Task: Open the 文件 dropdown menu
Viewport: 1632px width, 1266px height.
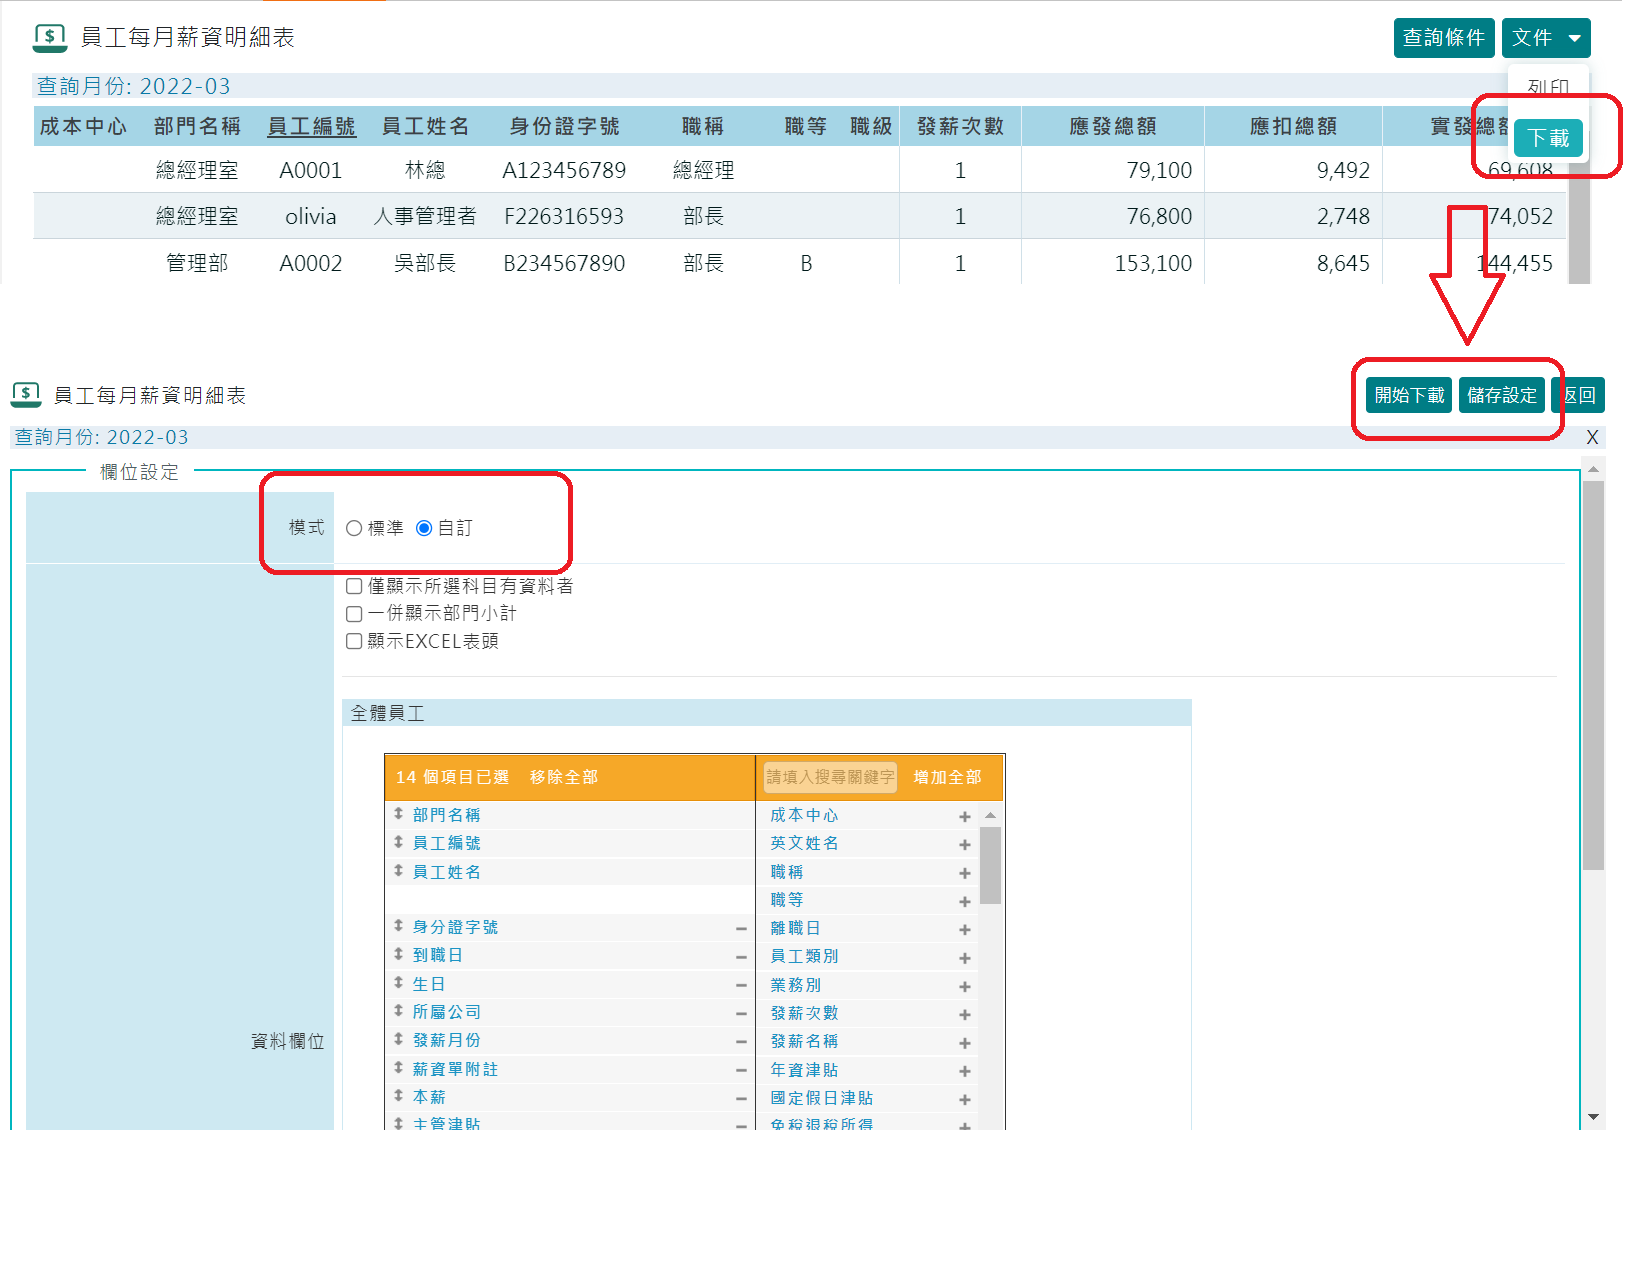Action: coord(1545,38)
